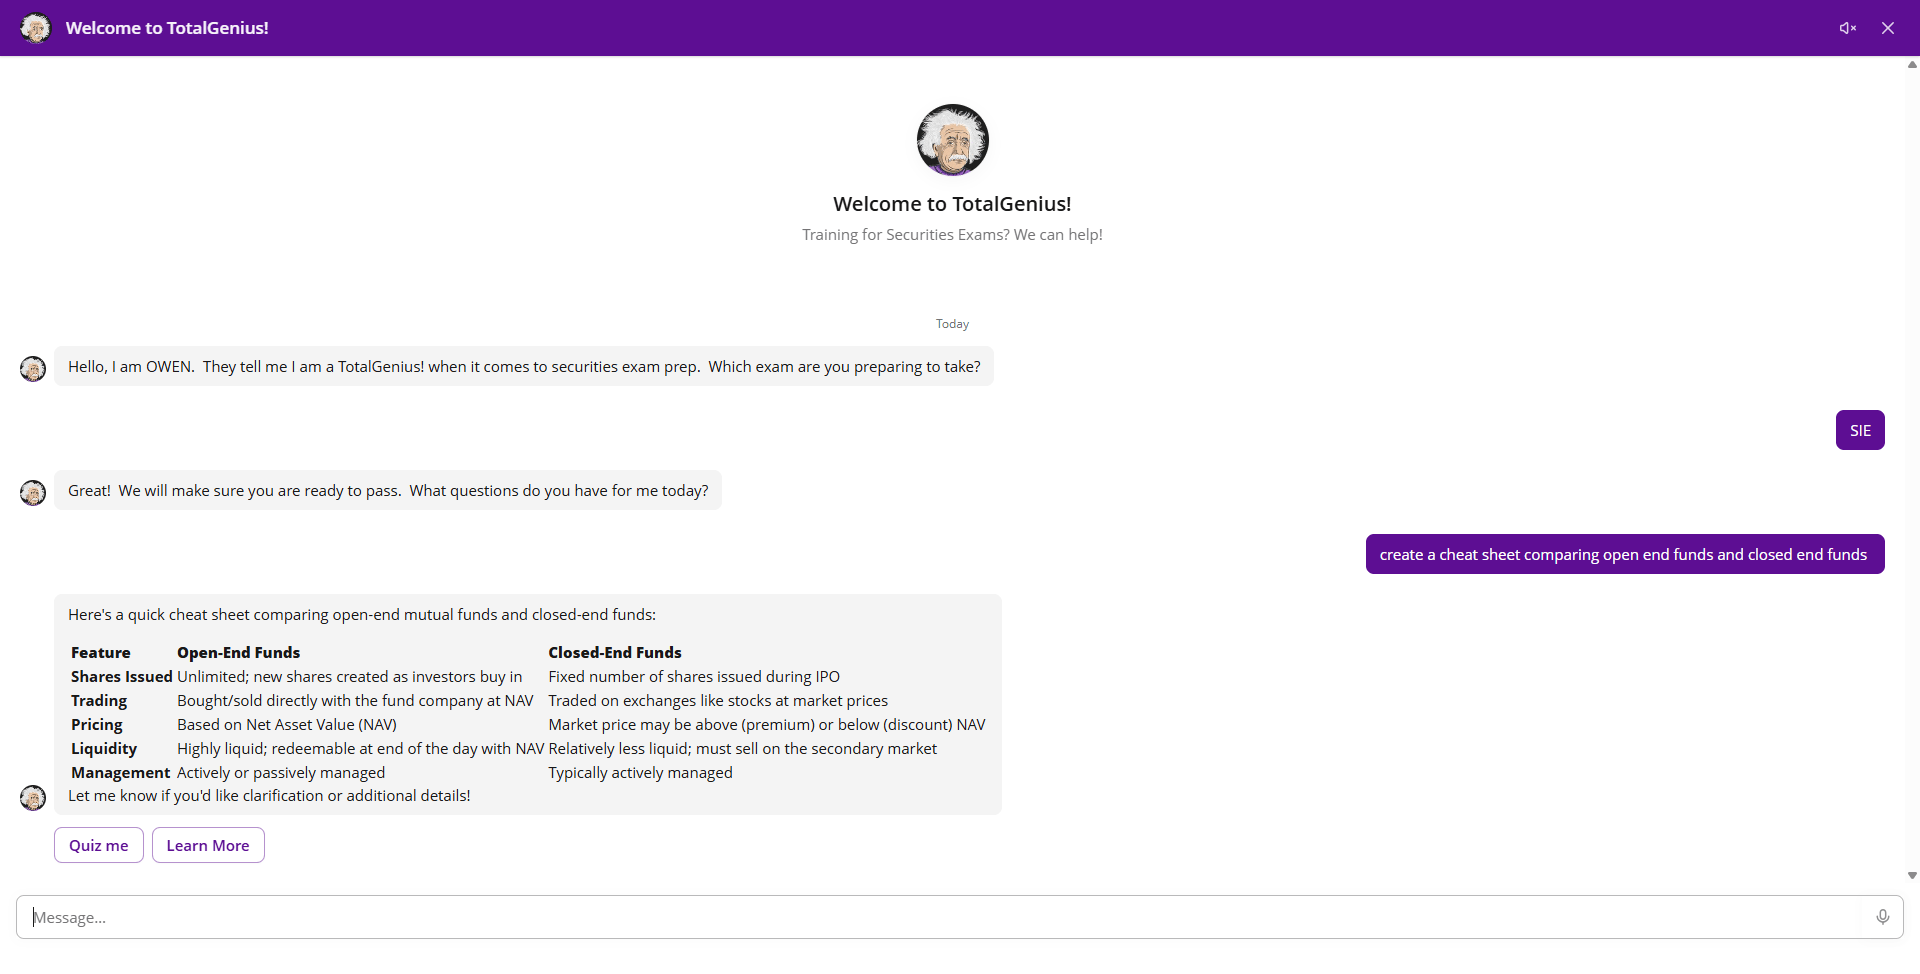Close the TotalGenius chat window

(1887, 28)
